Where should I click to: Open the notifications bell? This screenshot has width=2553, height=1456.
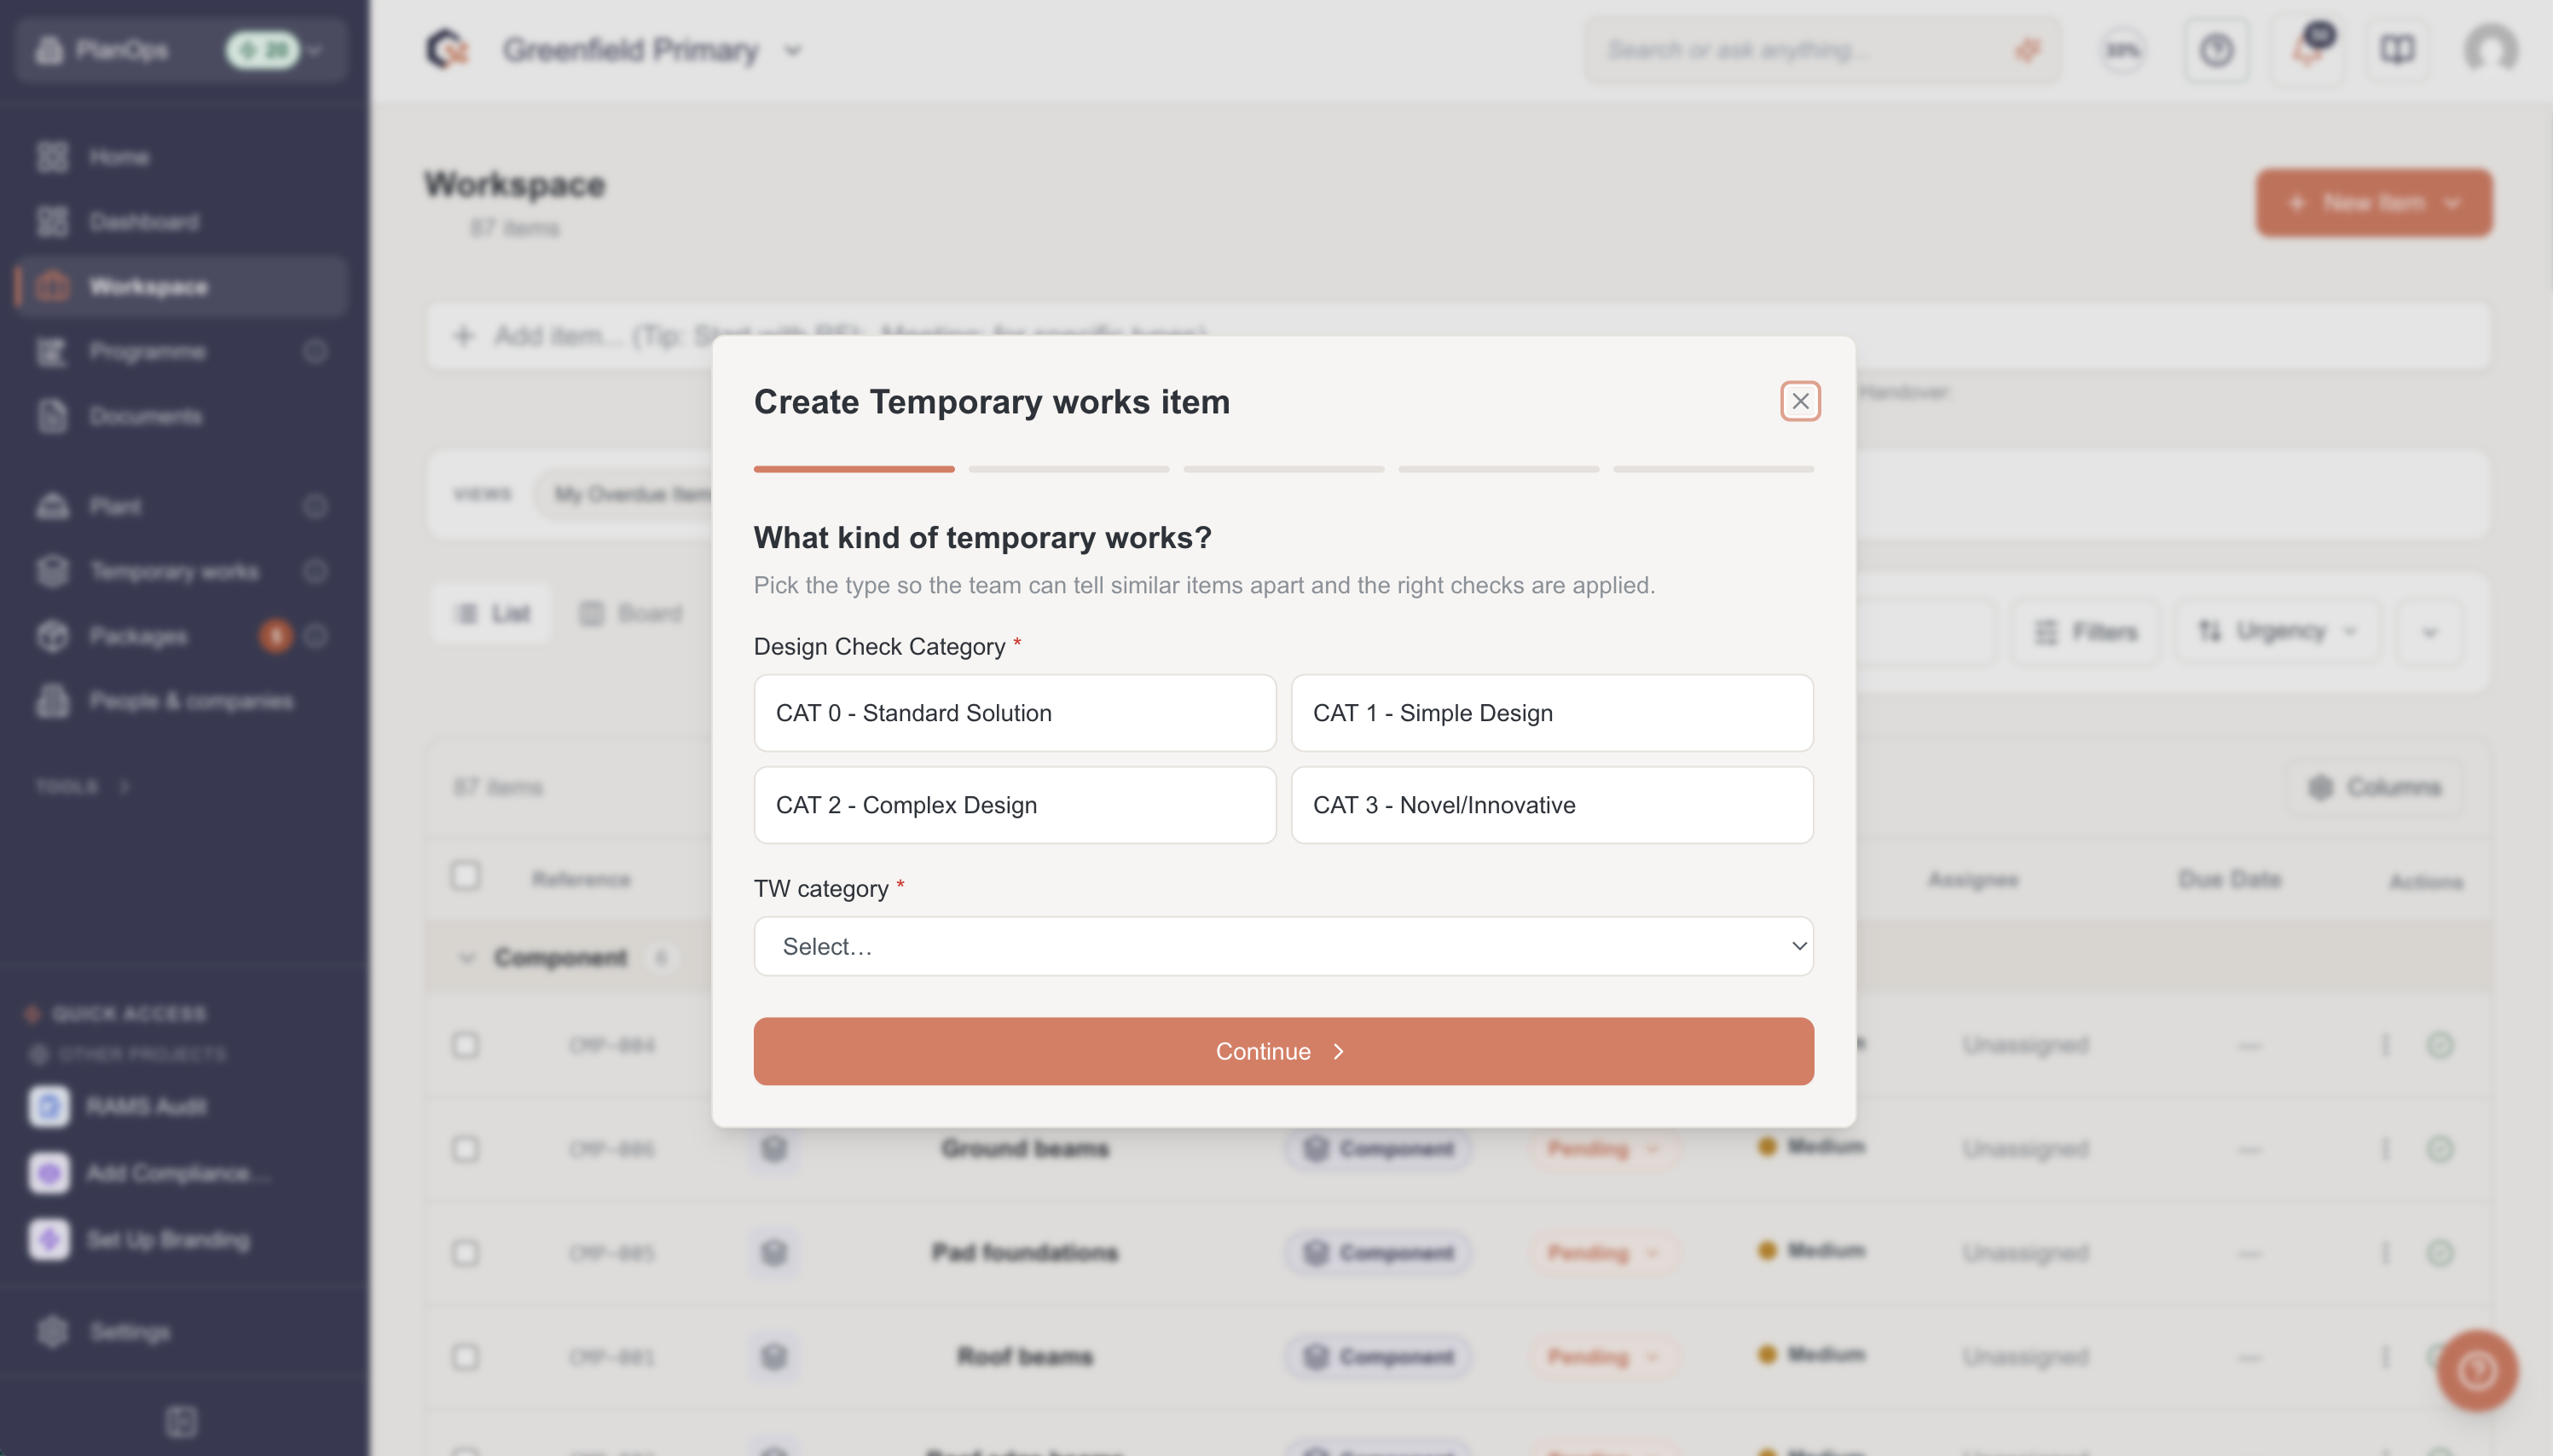pyautogui.click(x=2308, y=50)
